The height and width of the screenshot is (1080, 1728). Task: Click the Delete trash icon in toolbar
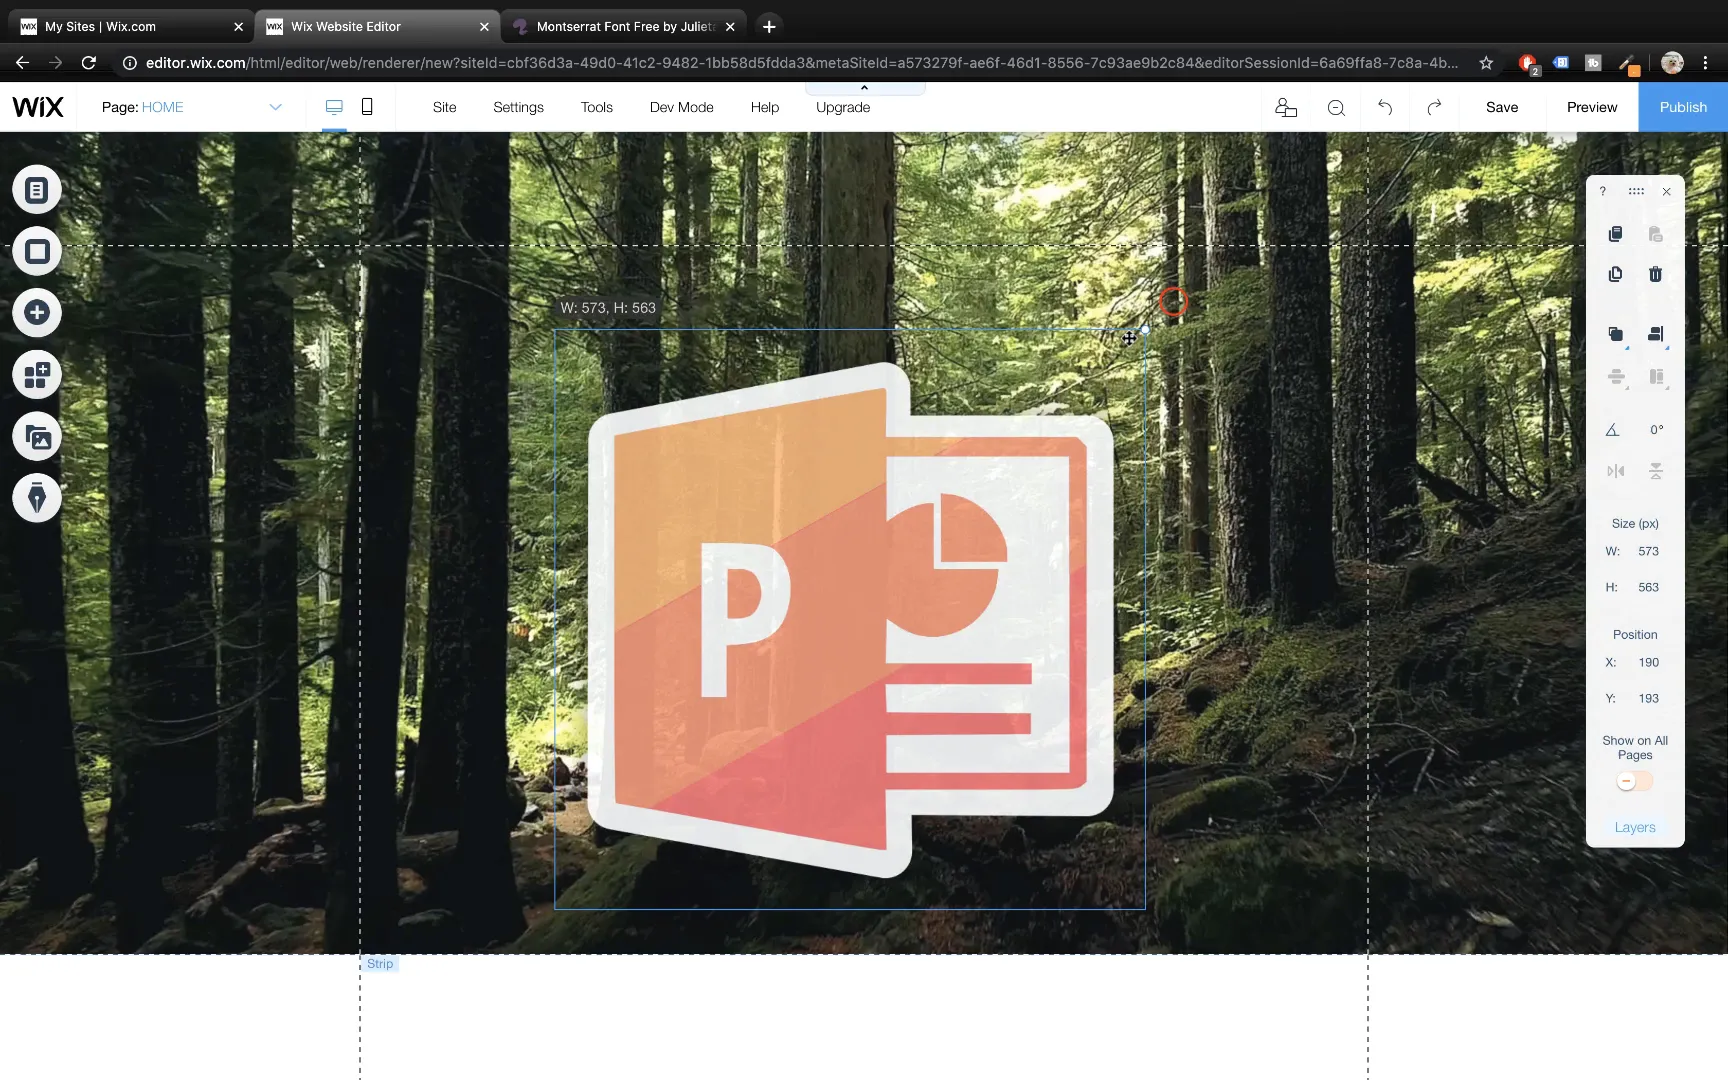tap(1656, 274)
